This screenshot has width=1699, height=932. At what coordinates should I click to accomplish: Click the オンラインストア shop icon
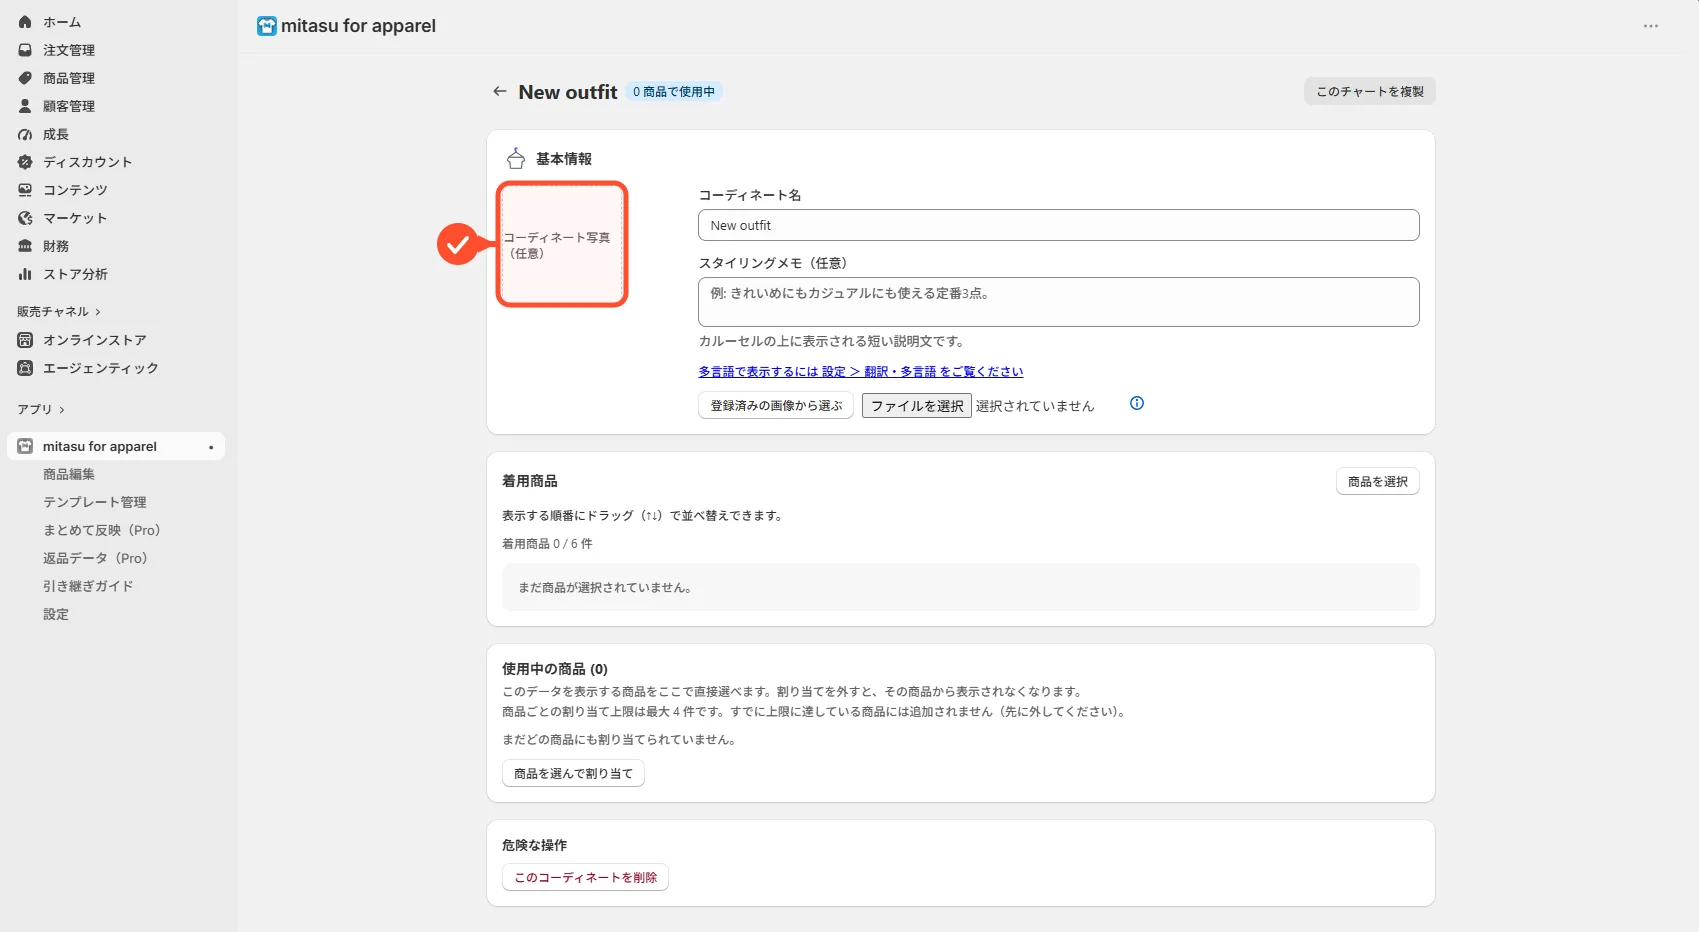point(25,340)
